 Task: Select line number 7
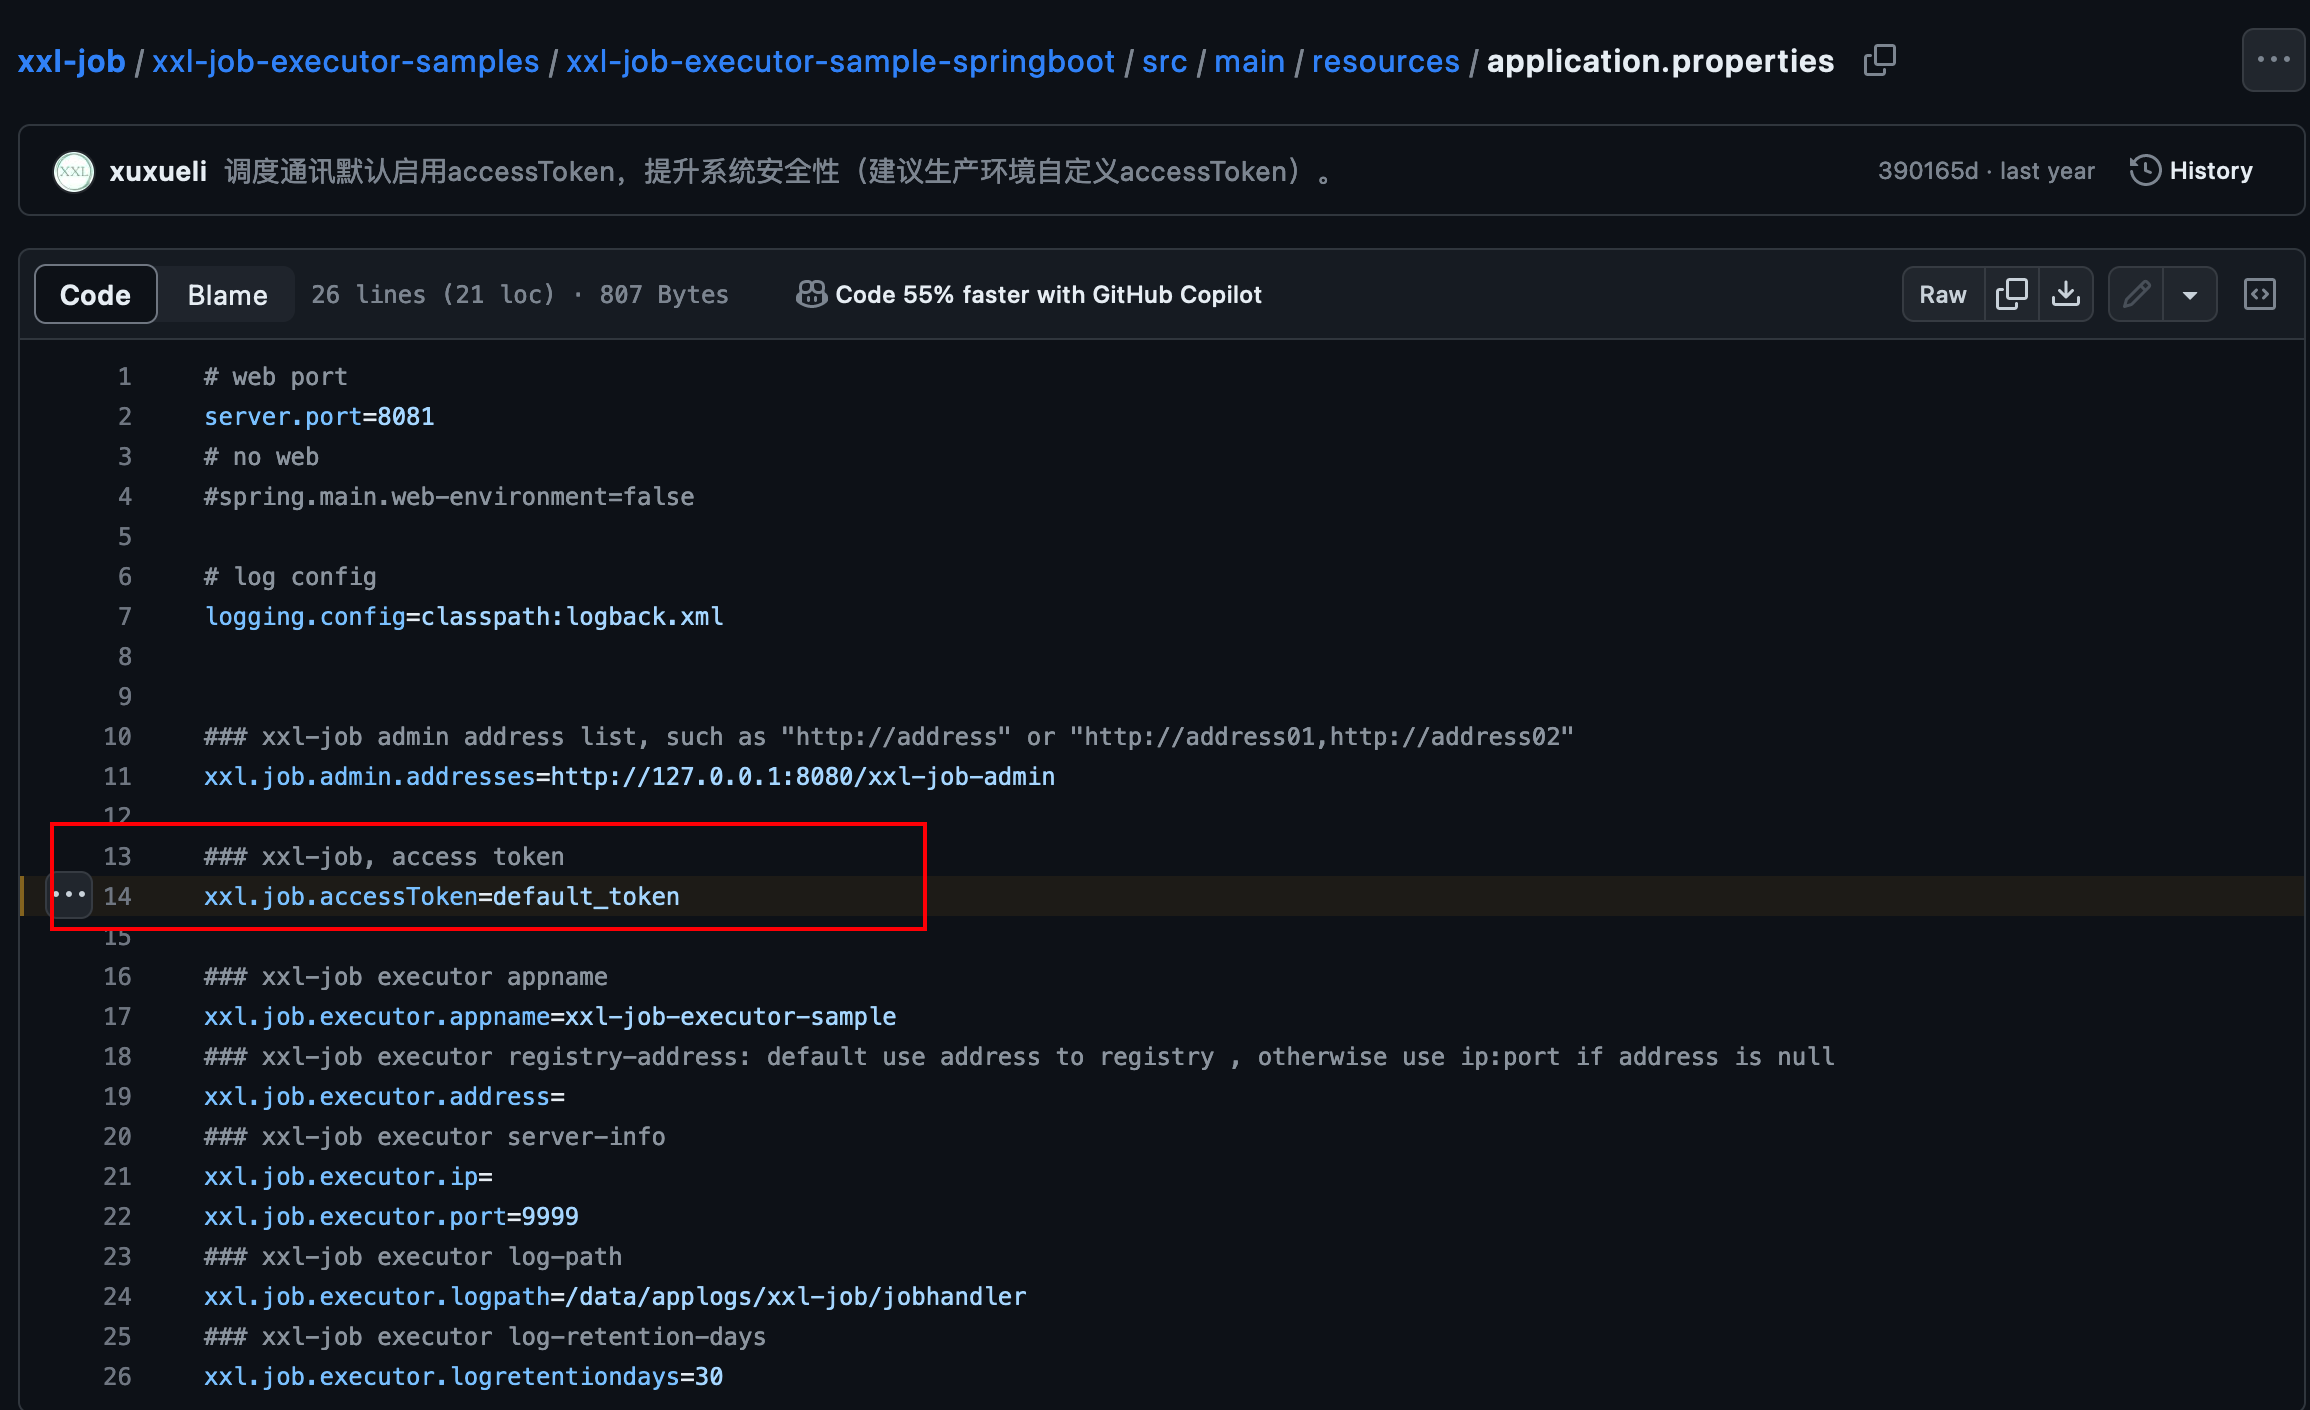125,617
